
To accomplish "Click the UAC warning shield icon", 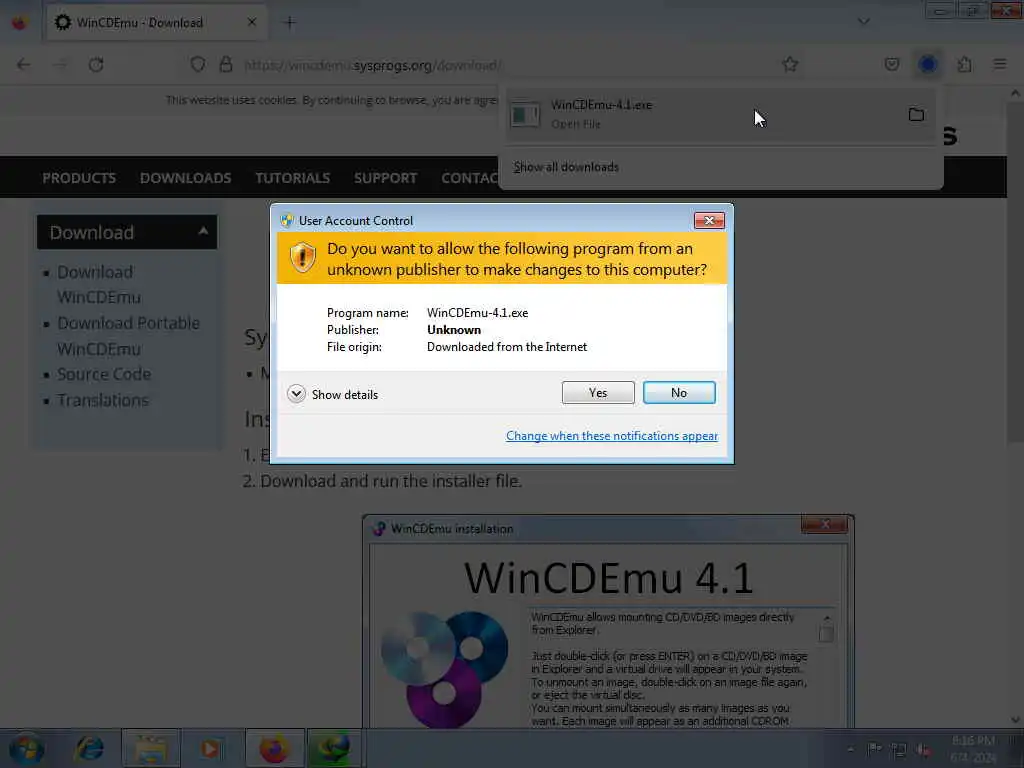I will click(x=302, y=258).
